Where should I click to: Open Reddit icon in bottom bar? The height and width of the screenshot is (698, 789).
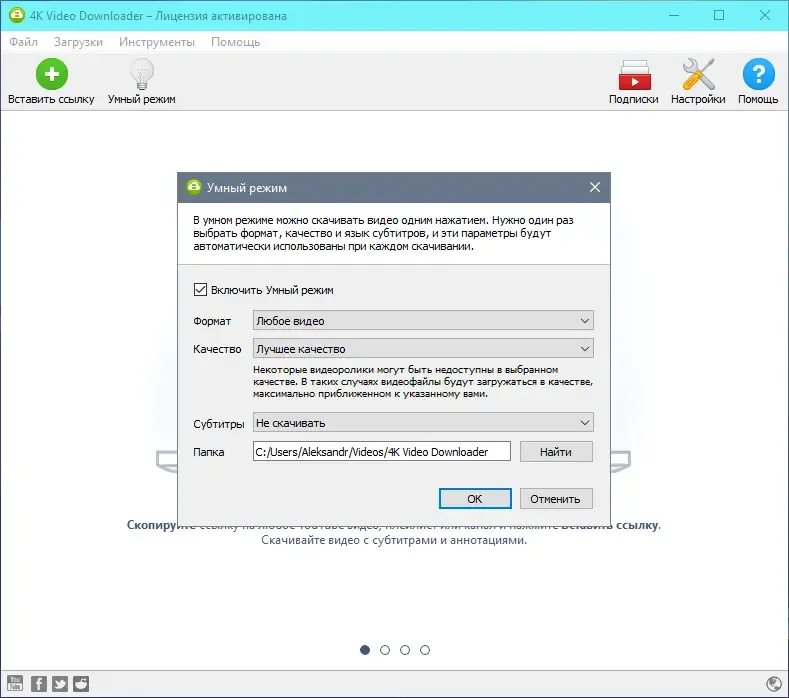tap(81, 683)
